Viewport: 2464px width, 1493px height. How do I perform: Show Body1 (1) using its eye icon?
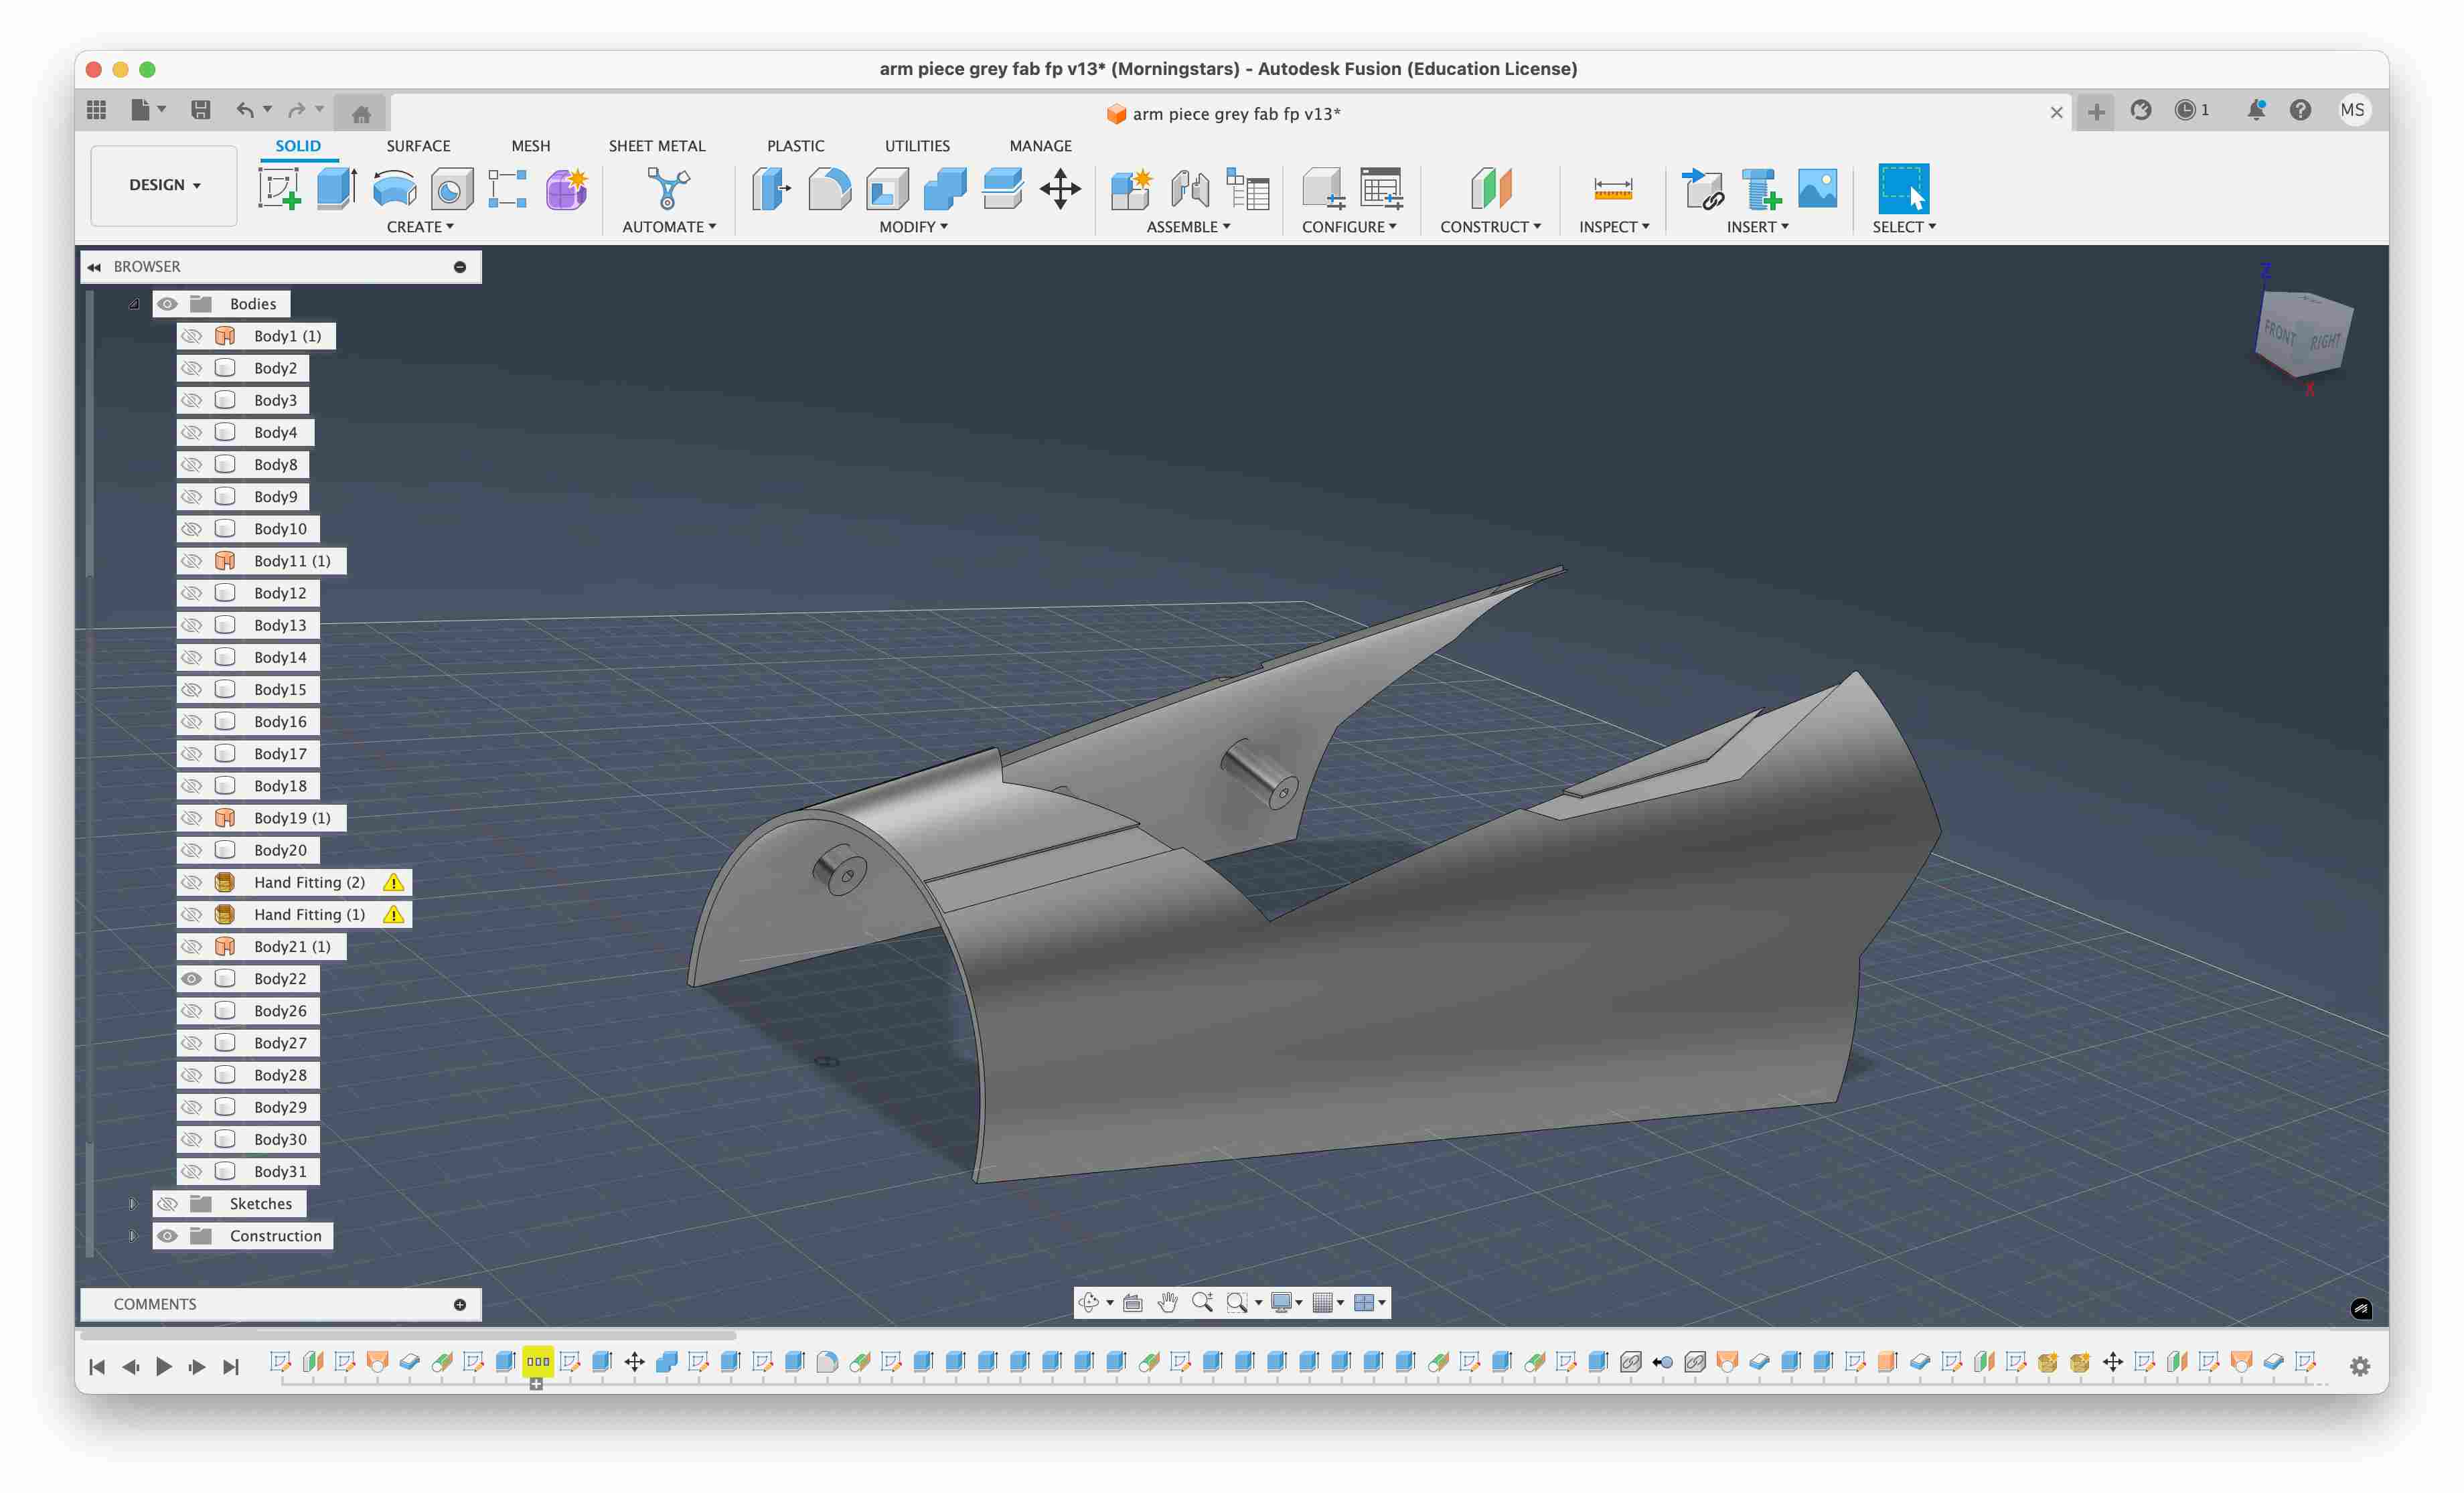pos(191,336)
